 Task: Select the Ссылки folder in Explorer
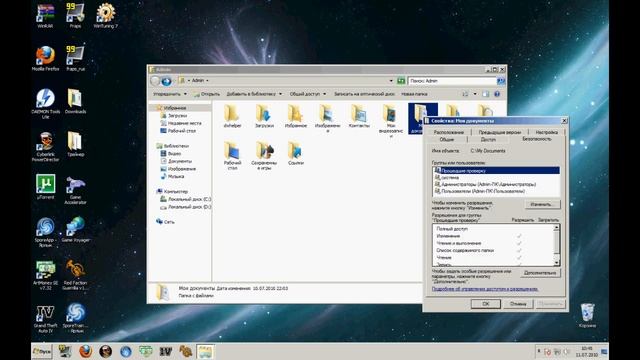coord(296,153)
